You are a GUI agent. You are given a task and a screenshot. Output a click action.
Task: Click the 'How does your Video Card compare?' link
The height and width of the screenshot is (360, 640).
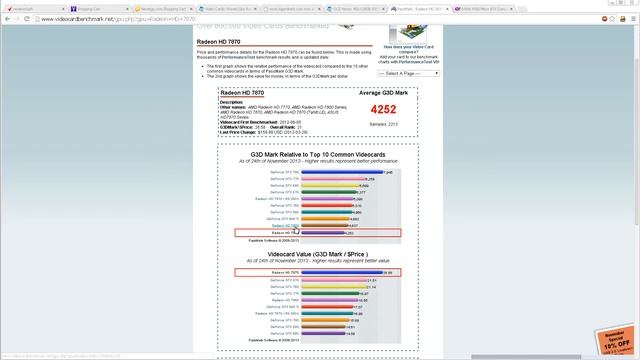click(x=409, y=49)
